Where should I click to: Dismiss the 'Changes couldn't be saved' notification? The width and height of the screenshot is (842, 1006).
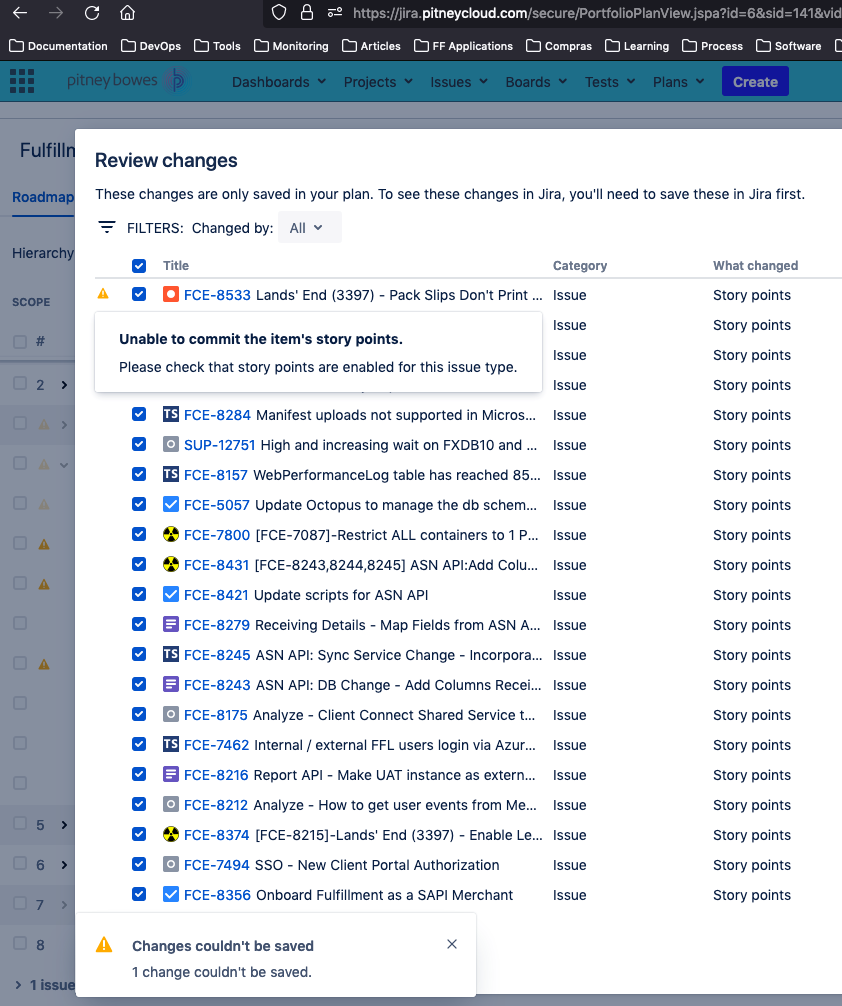click(x=452, y=944)
